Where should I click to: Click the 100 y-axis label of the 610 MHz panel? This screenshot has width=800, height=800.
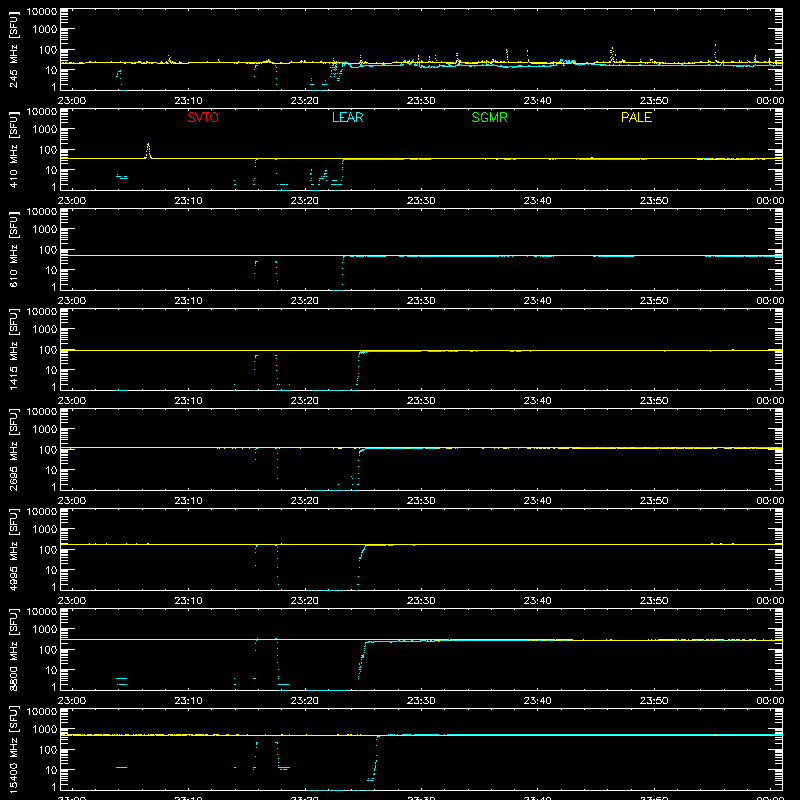(47, 250)
